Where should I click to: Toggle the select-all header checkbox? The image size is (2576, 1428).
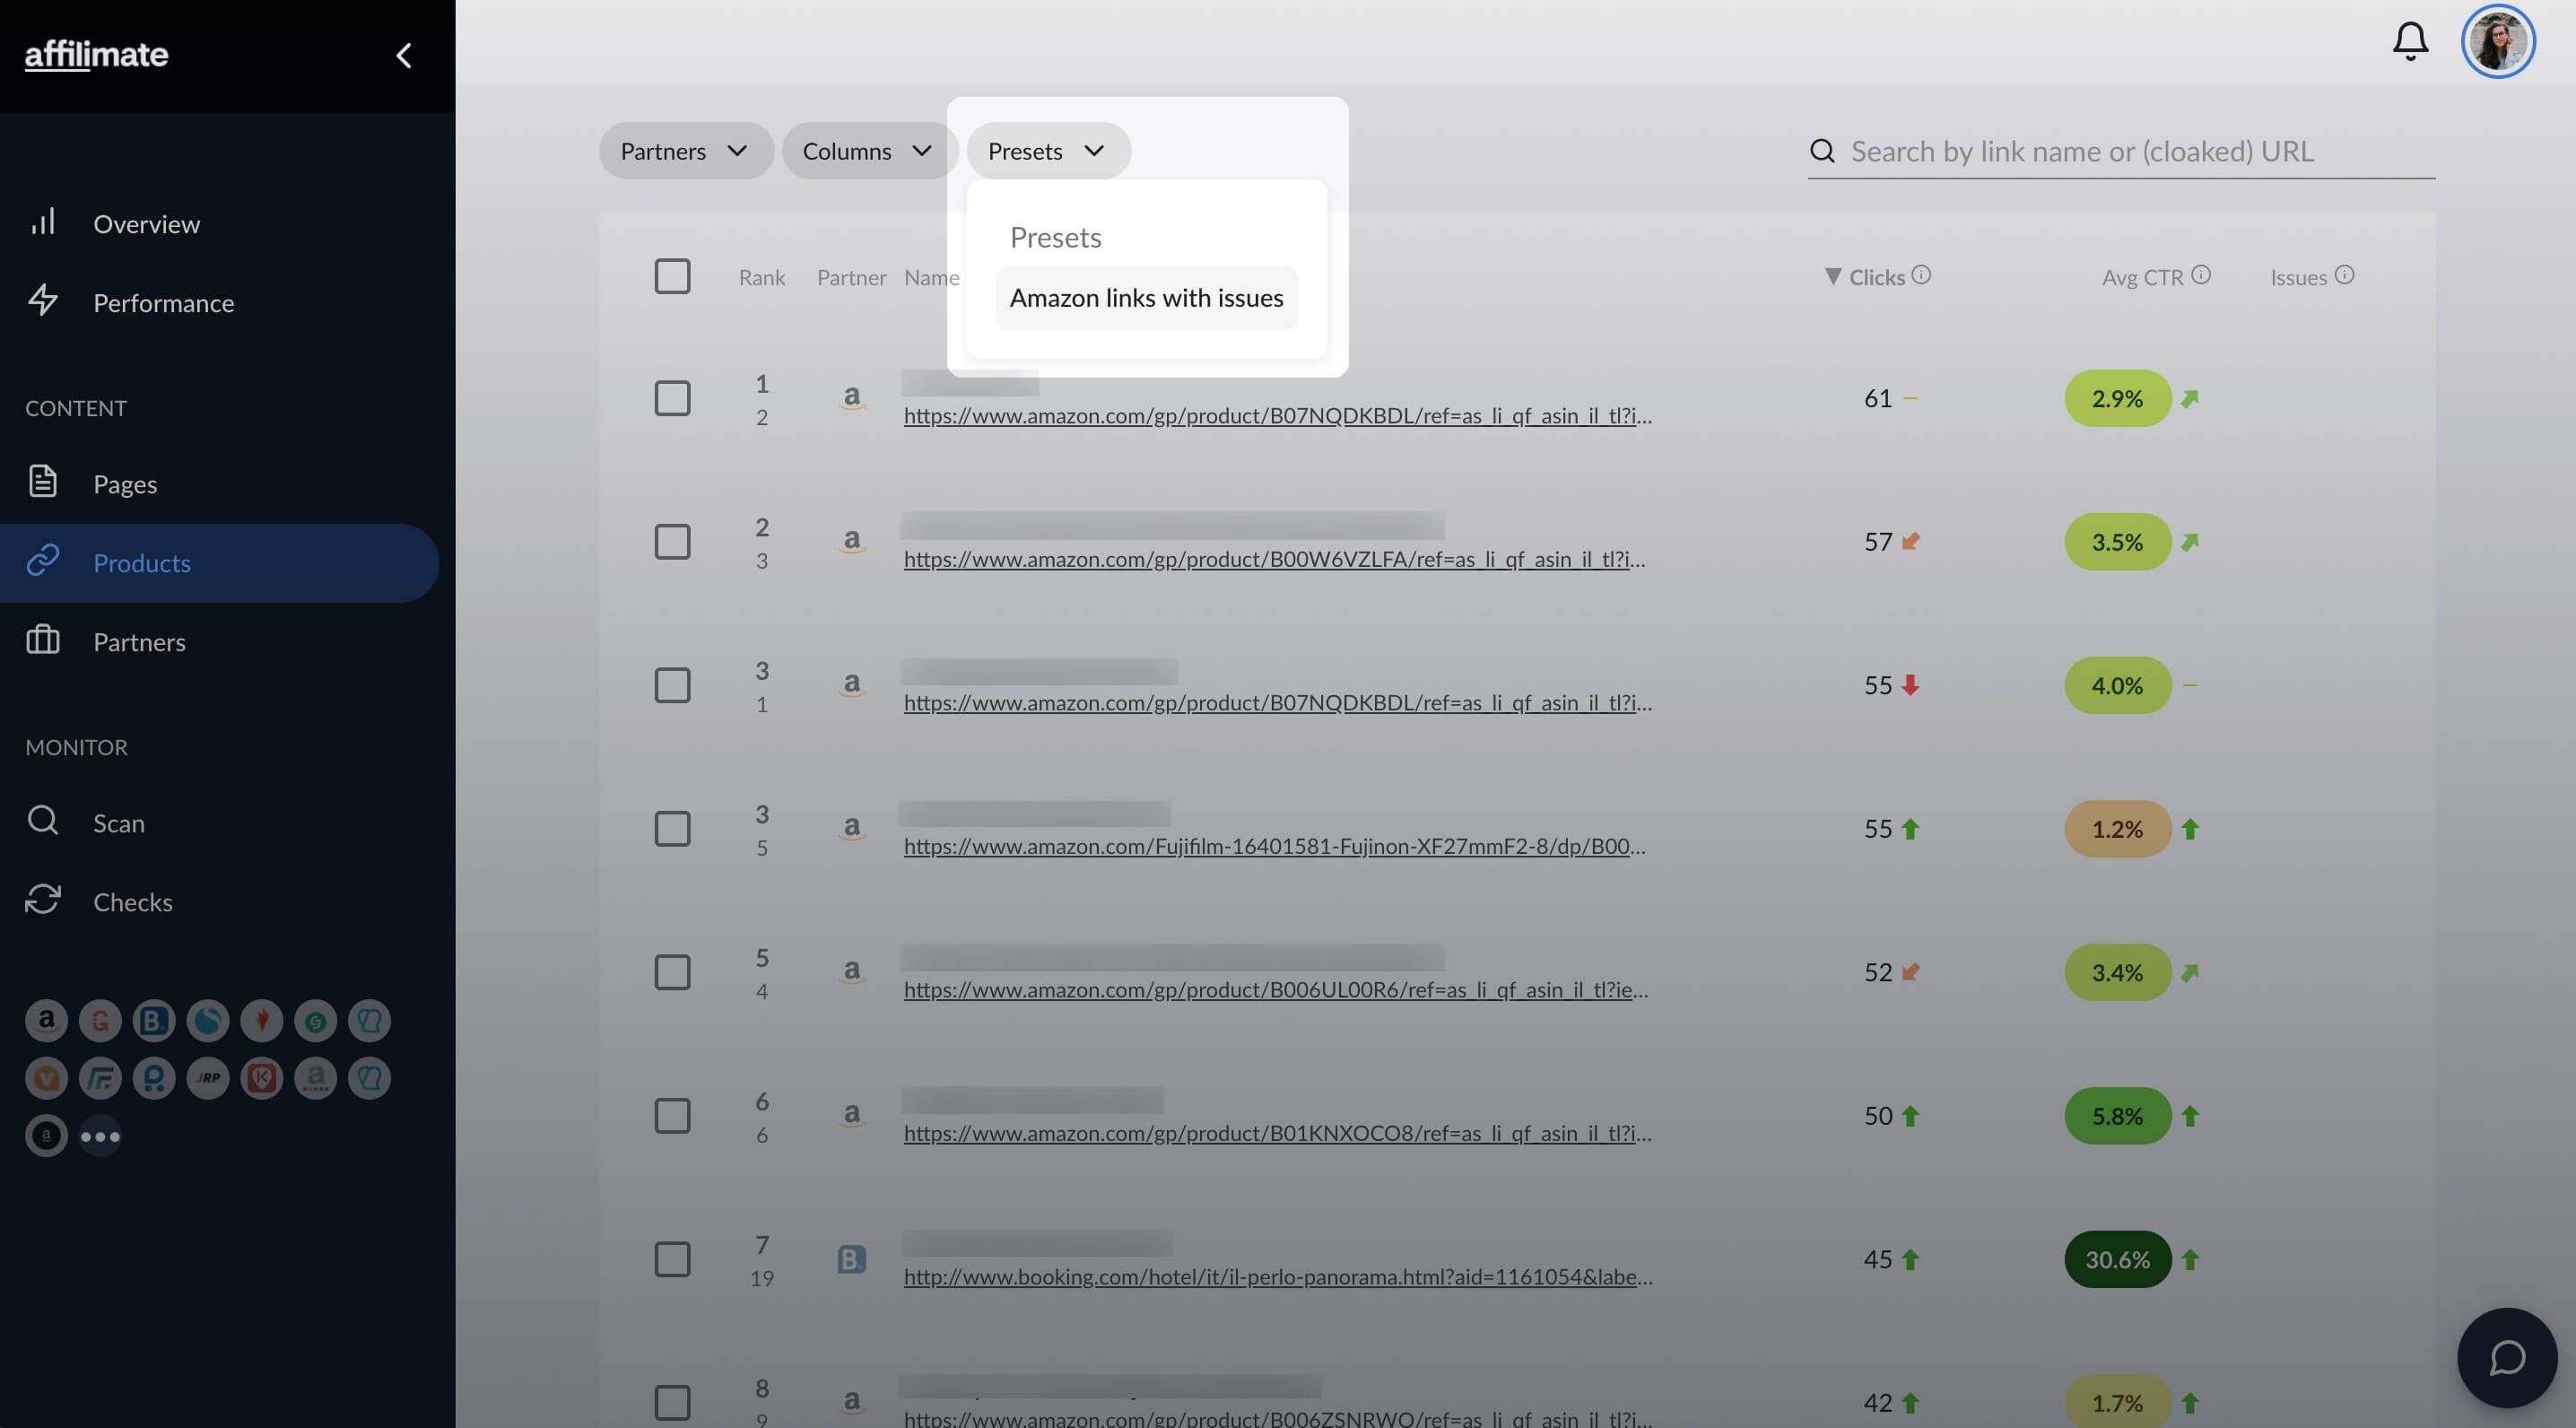[672, 276]
